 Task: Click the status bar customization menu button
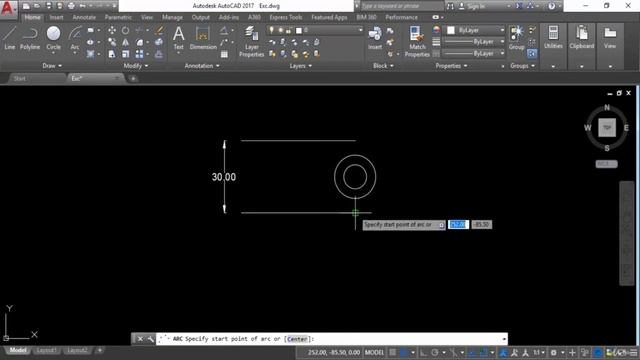633,352
